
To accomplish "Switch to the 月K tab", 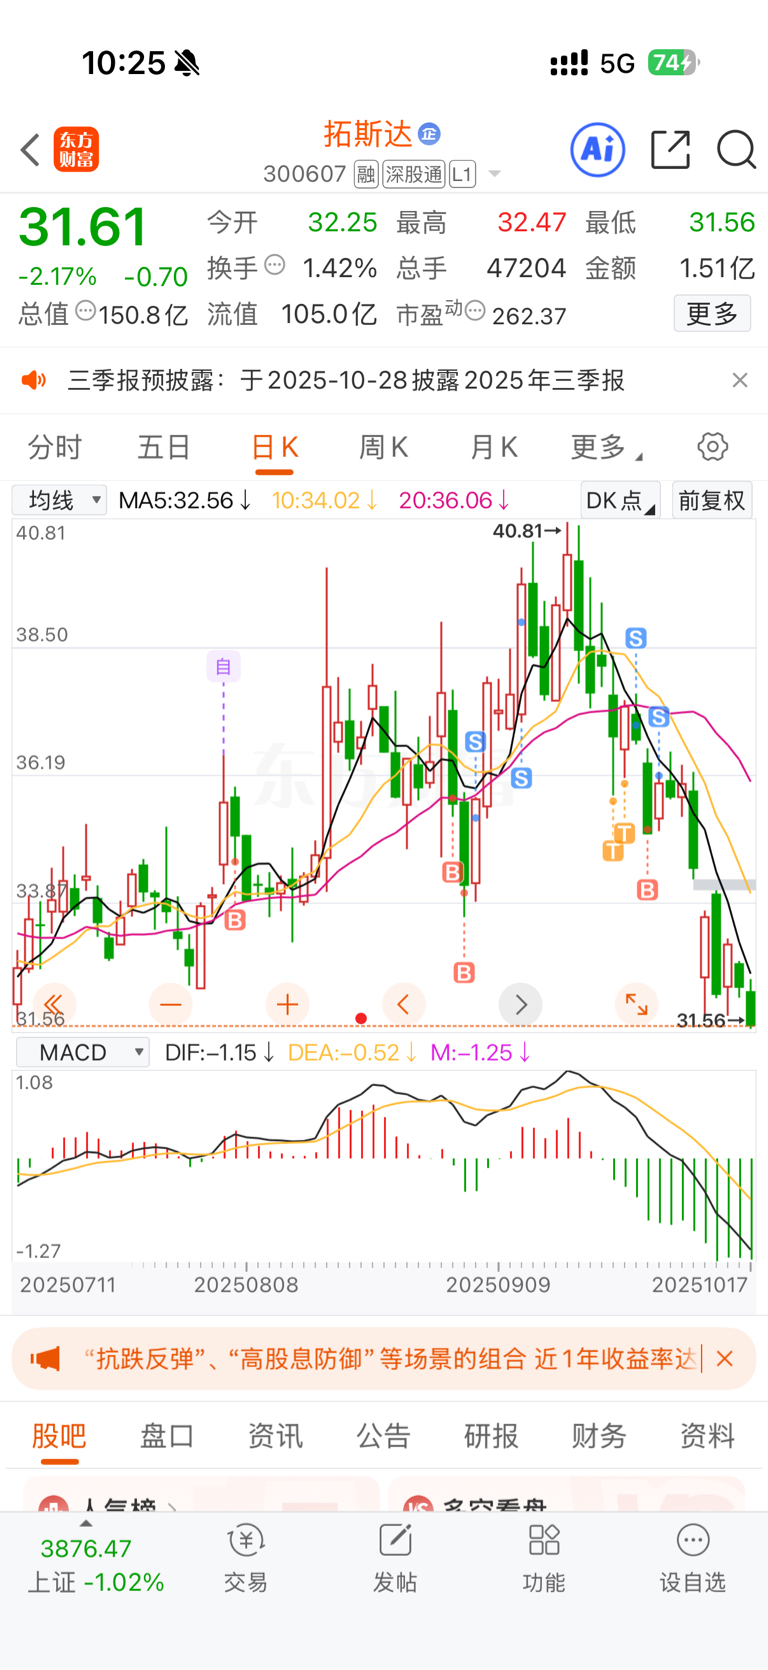I will (494, 447).
